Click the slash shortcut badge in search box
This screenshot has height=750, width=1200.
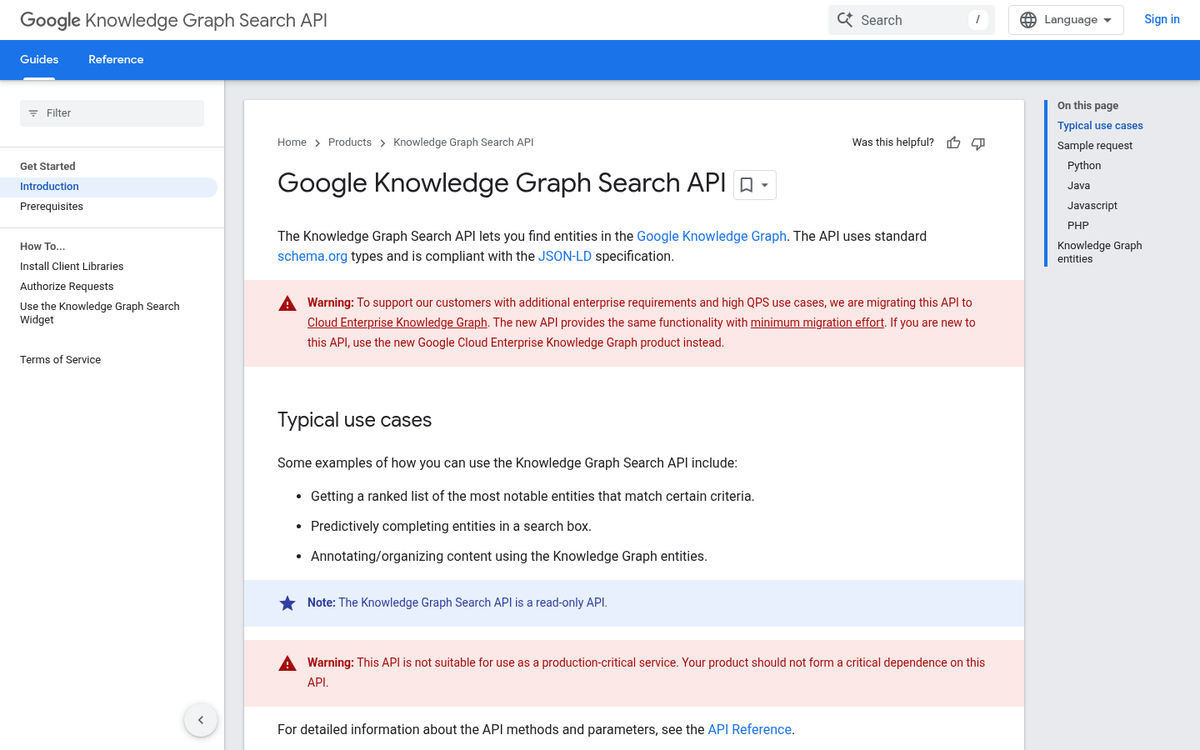(x=978, y=20)
